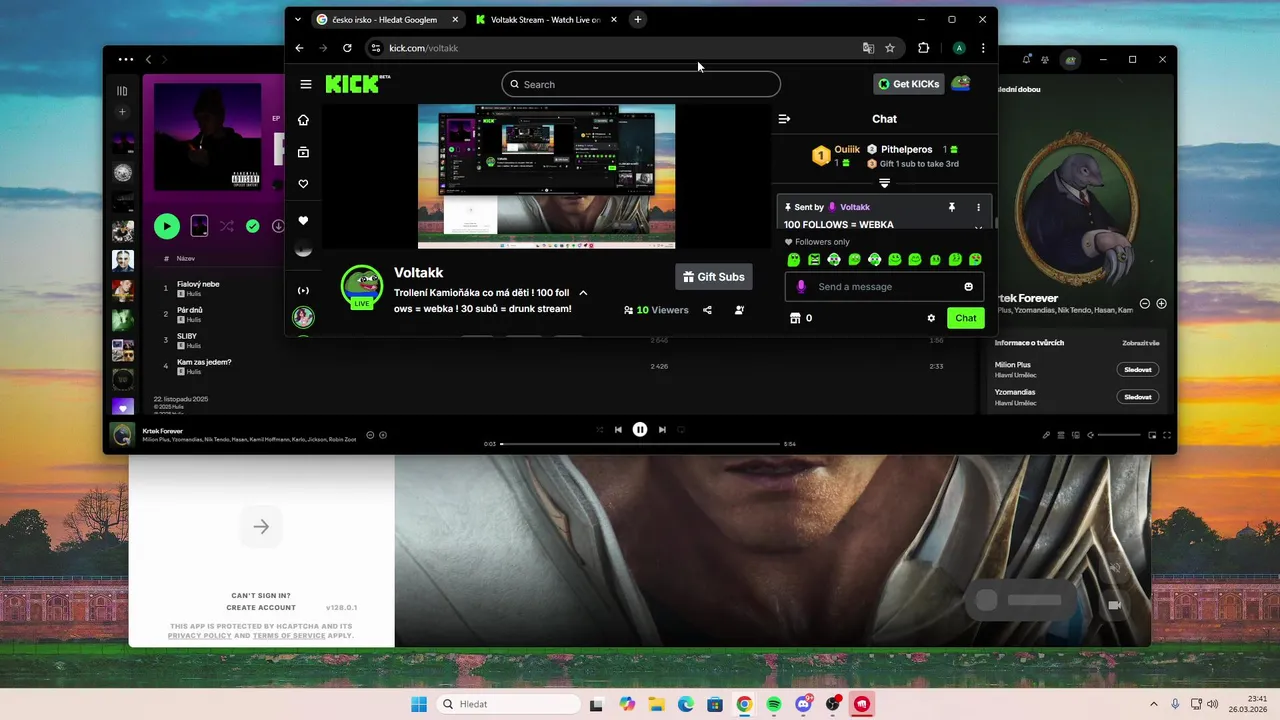Expand chat leaderboard arrow

[884, 183]
